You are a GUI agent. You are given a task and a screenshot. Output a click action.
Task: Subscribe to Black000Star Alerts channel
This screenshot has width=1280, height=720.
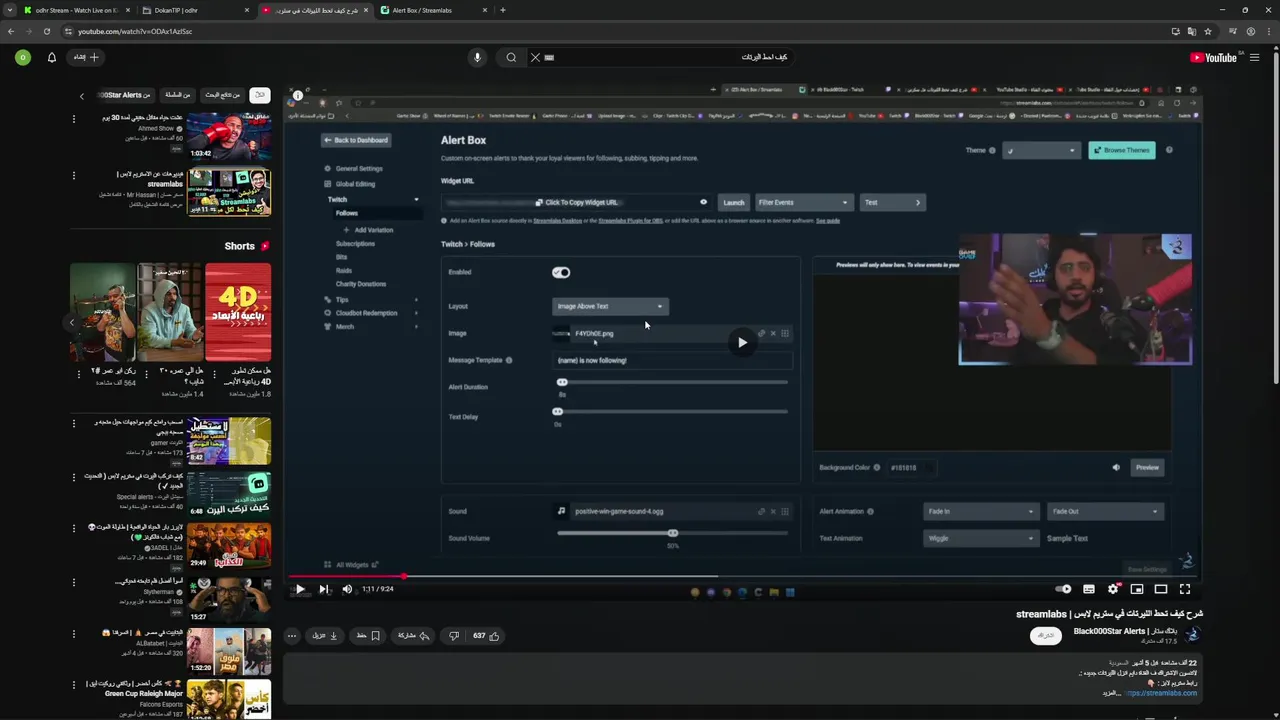click(x=1046, y=636)
